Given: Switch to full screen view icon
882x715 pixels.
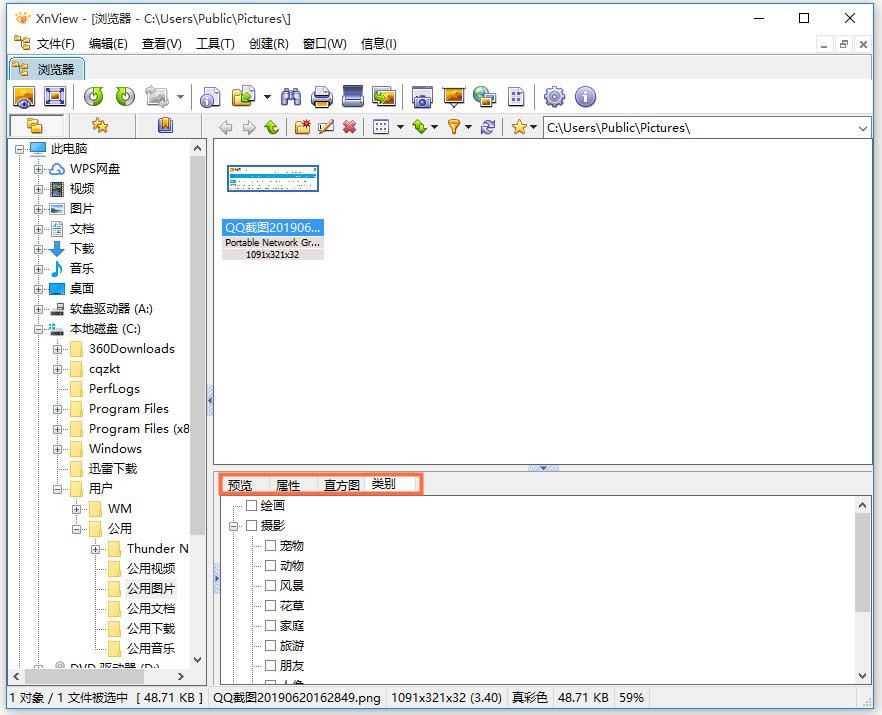Looking at the screenshot, I should [x=55, y=97].
